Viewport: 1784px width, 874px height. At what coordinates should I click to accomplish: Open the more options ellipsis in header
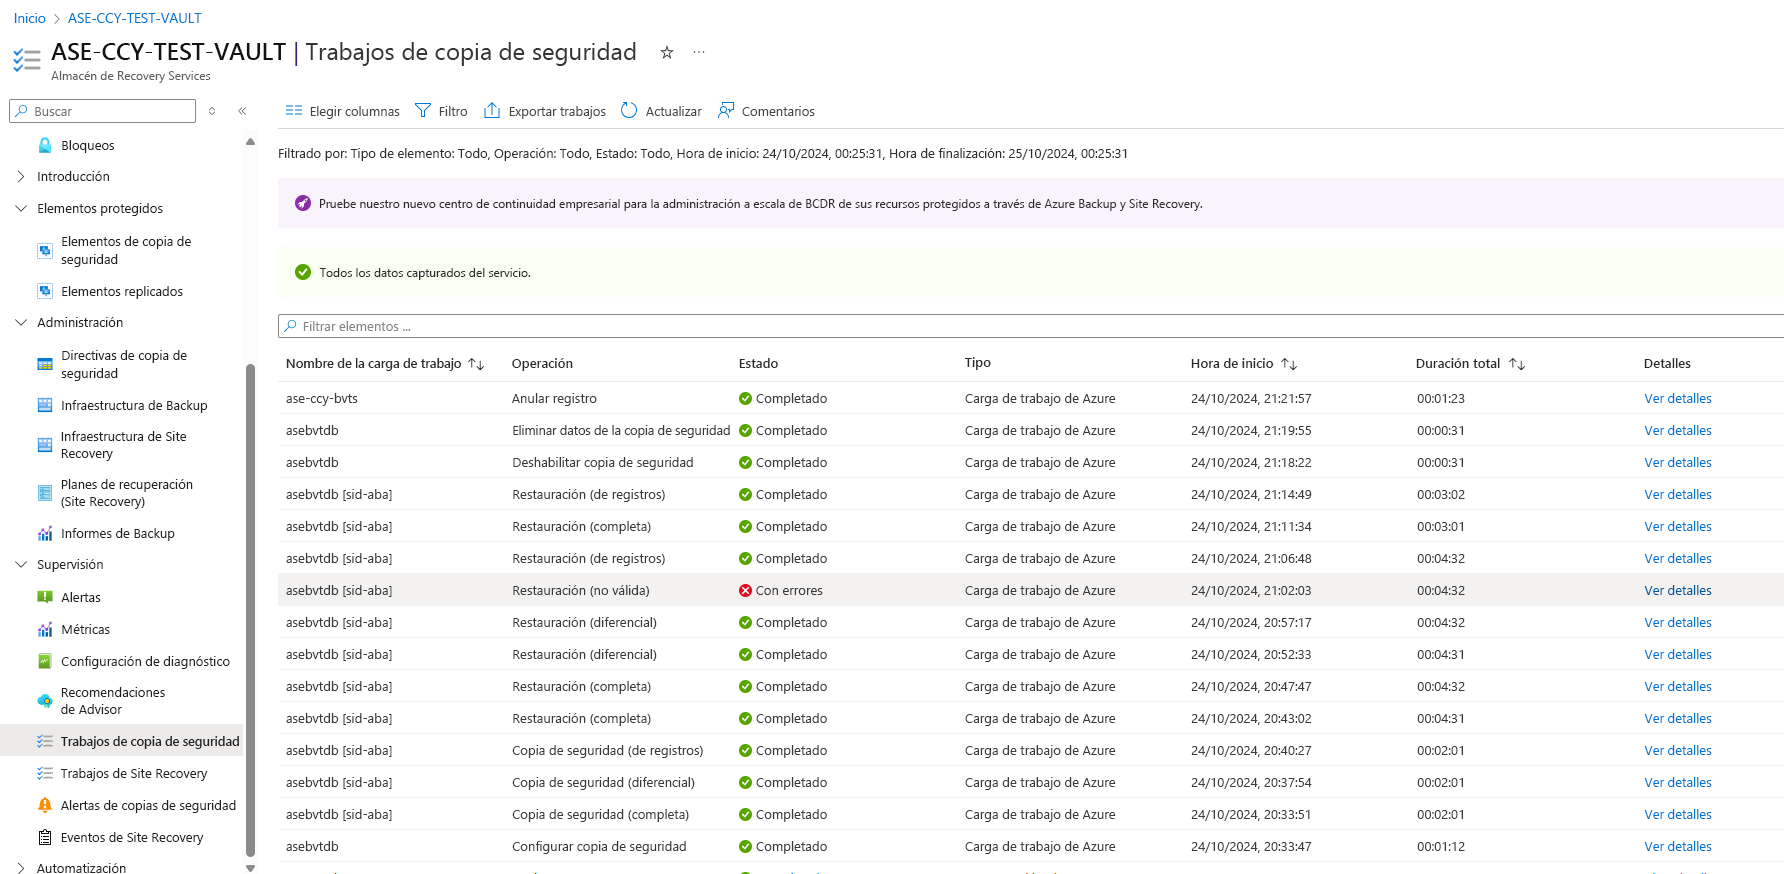click(699, 53)
